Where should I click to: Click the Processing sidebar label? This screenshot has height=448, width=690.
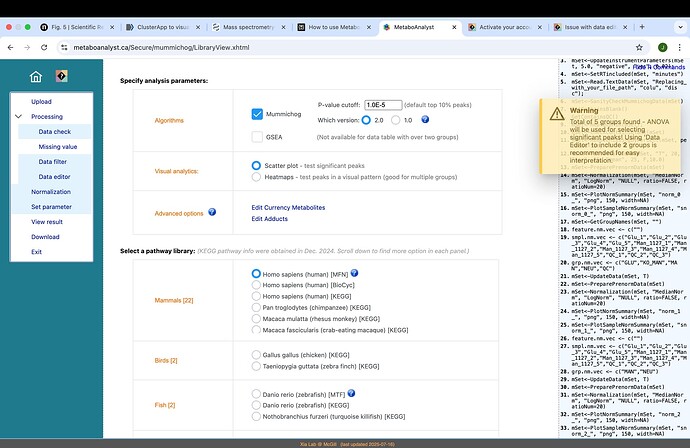[47, 117]
